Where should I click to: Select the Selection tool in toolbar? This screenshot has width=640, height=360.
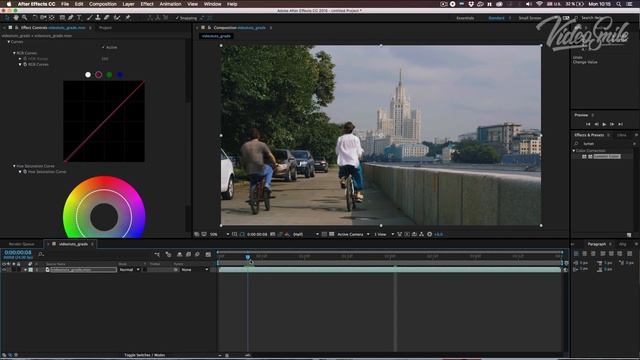coord(7,18)
